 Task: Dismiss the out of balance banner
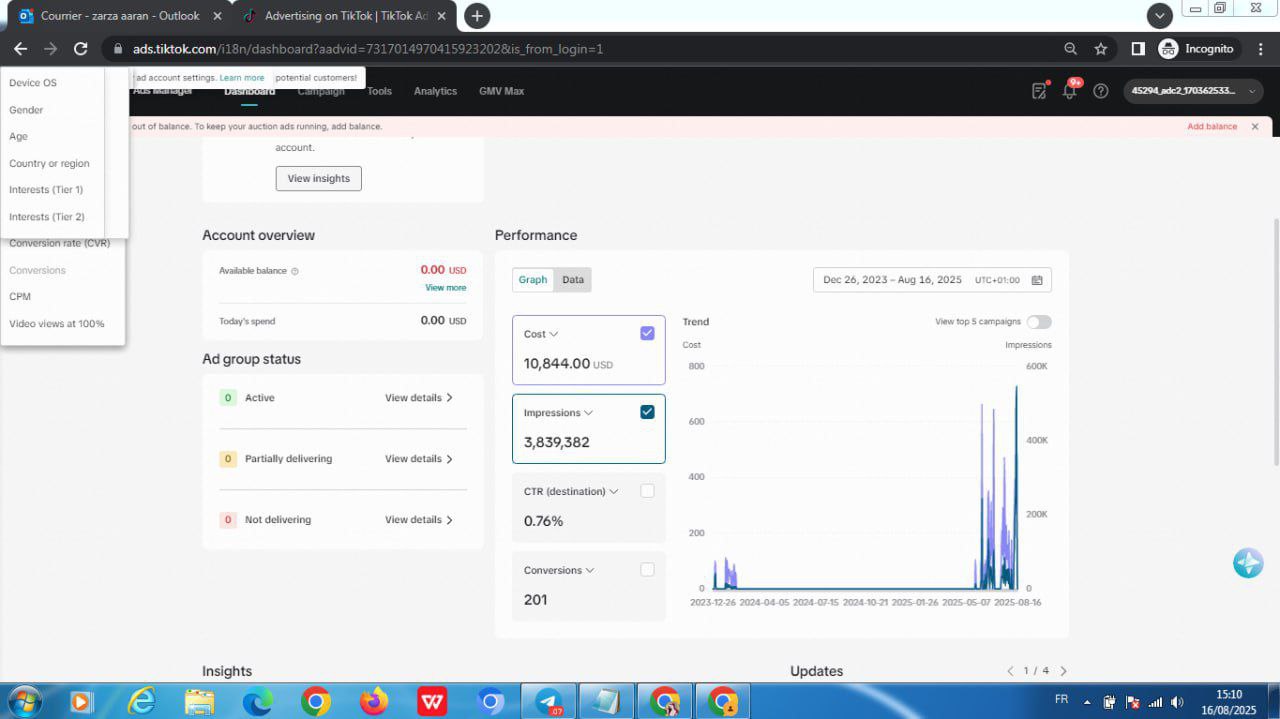pos(1255,127)
